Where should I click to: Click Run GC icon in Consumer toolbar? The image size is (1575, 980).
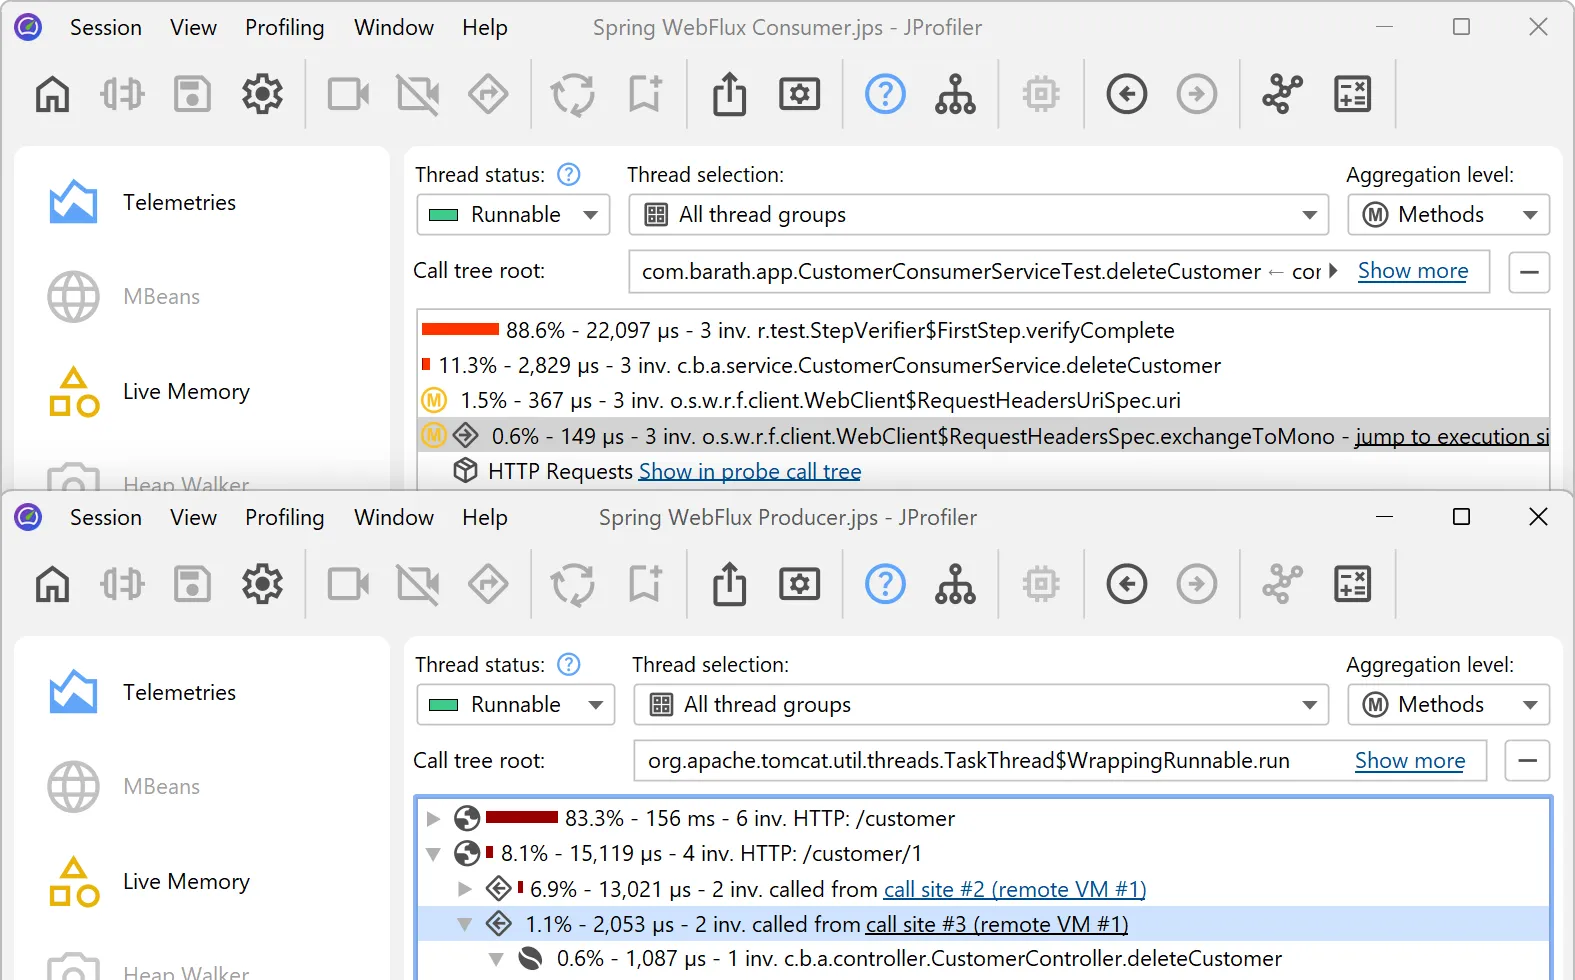pos(573,95)
